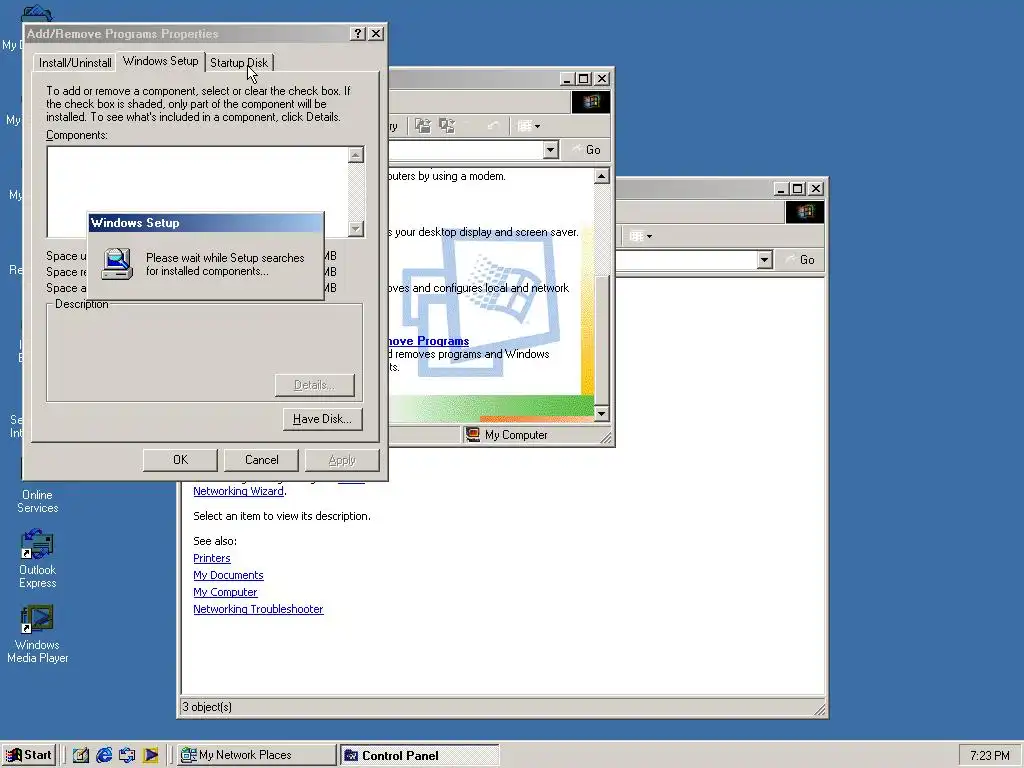Open the Start menu
Image resolution: width=1024 pixels, height=768 pixels.
29,755
